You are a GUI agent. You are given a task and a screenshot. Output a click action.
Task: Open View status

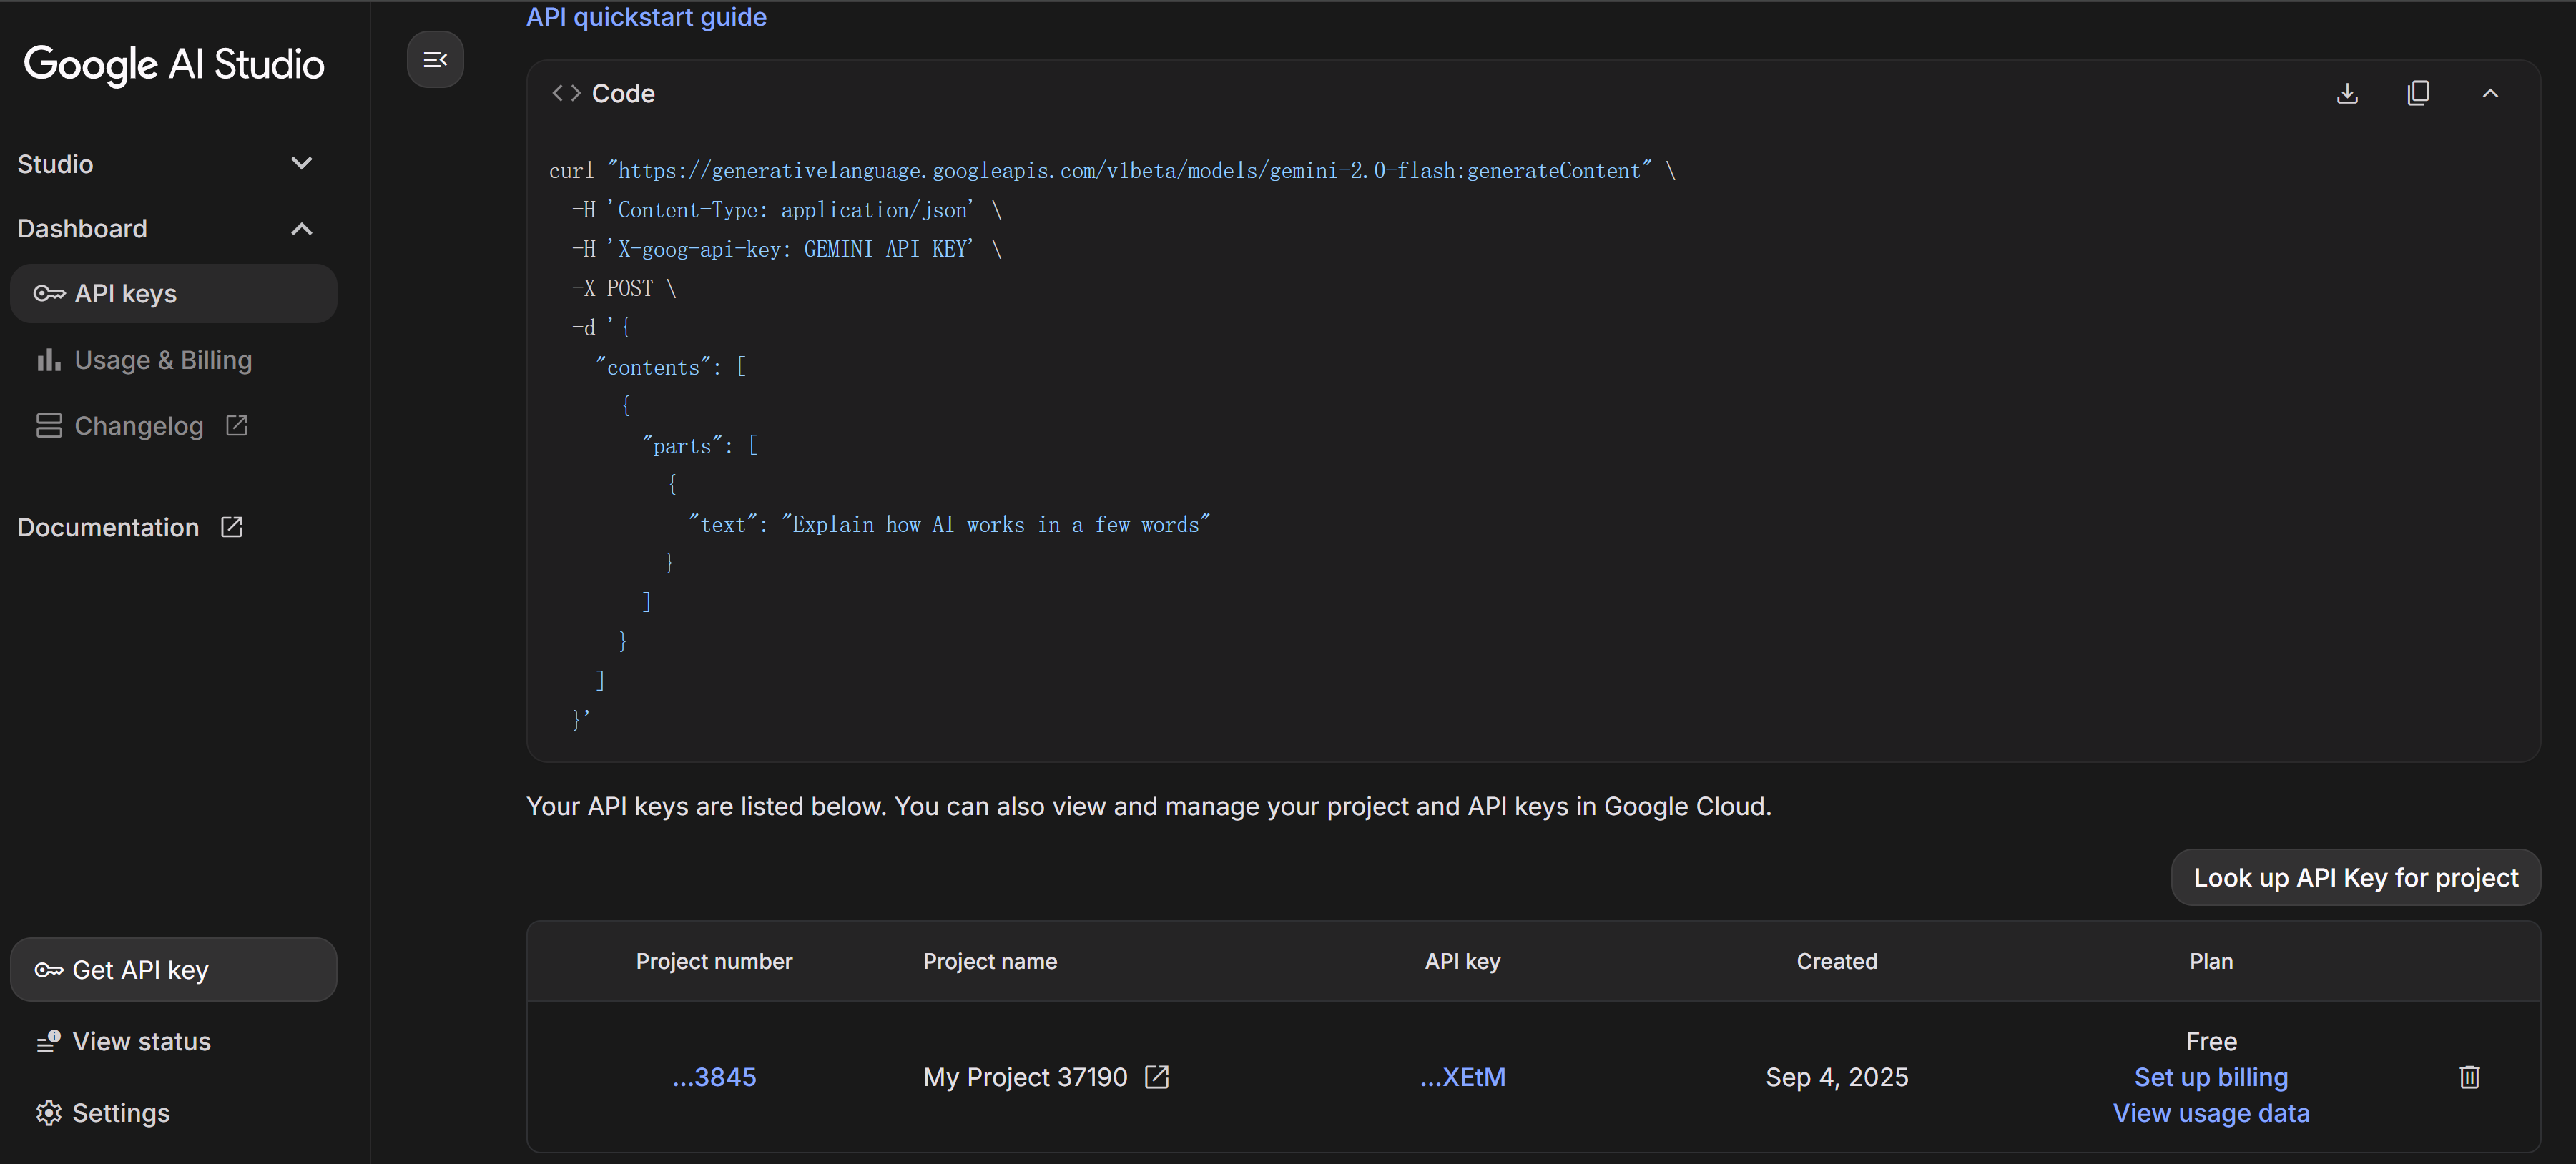tap(124, 1041)
